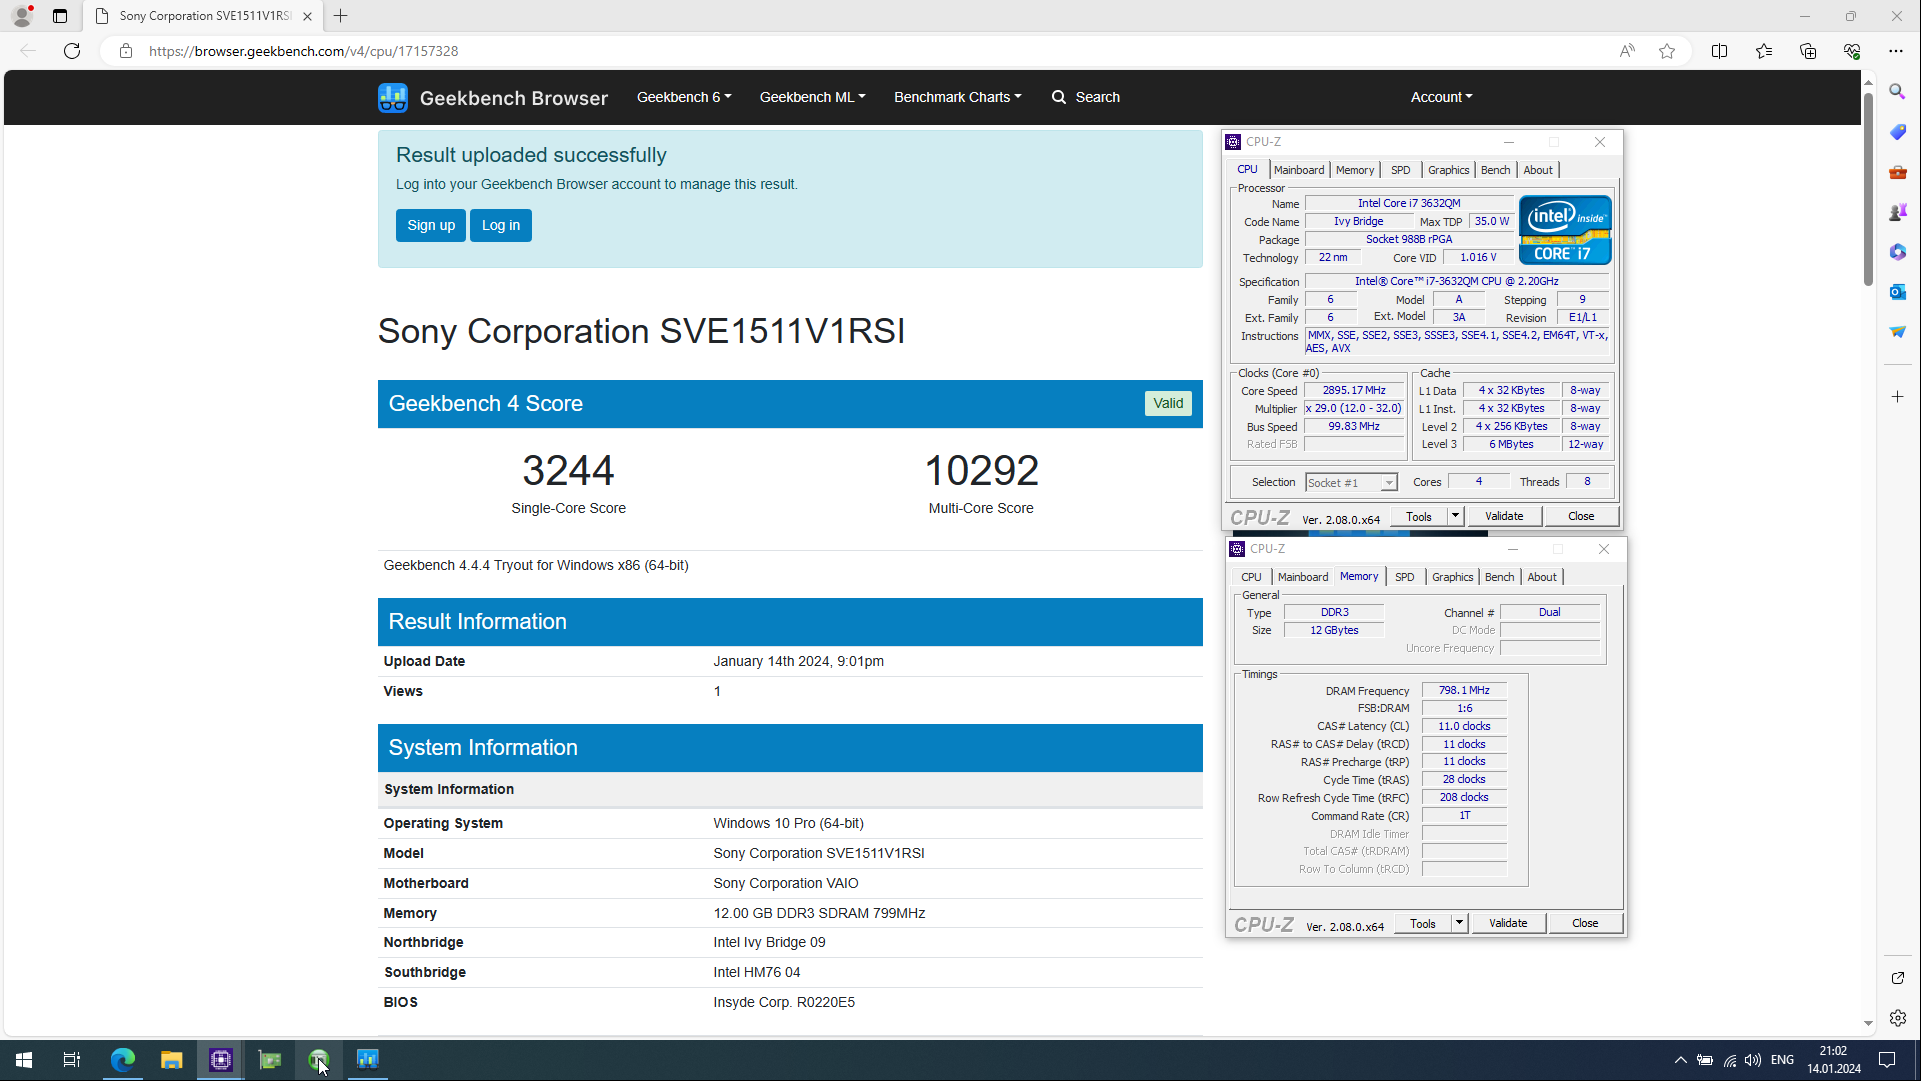Open SPD tab in upper CPU-Z window
Viewport: 1921px width, 1081px height.
tap(1401, 170)
